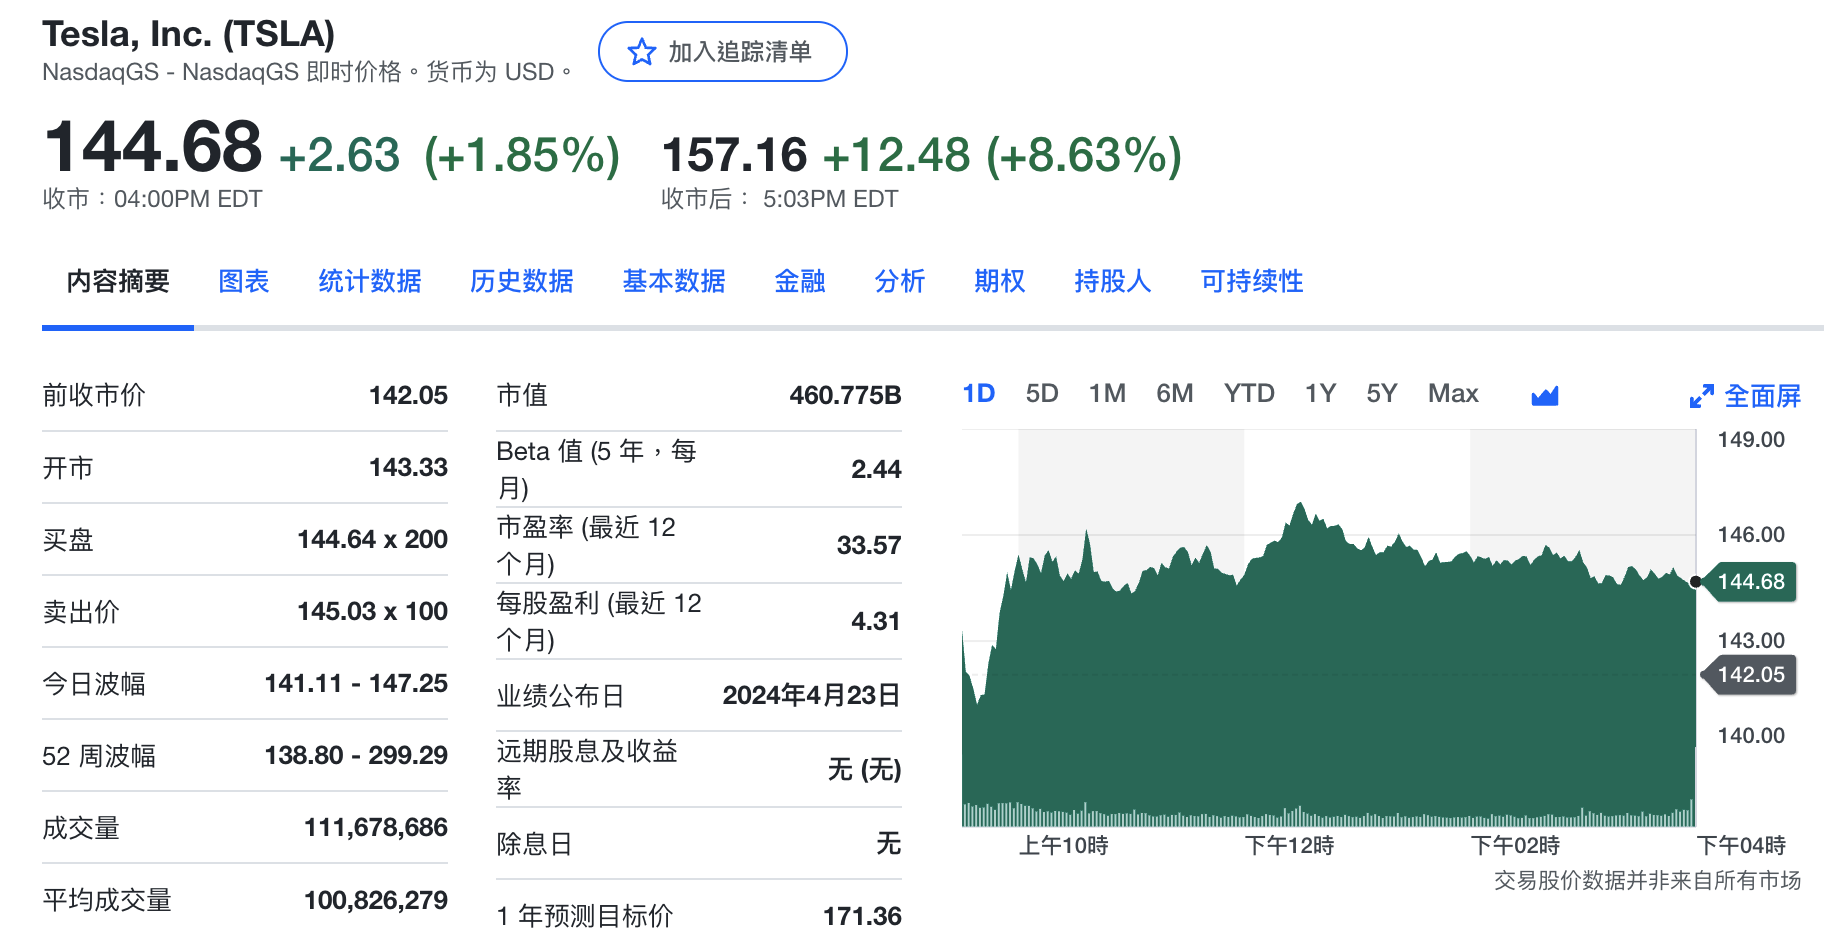Select the 基本数据 tab
The image size is (1824, 942).
[x=673, y=282]
